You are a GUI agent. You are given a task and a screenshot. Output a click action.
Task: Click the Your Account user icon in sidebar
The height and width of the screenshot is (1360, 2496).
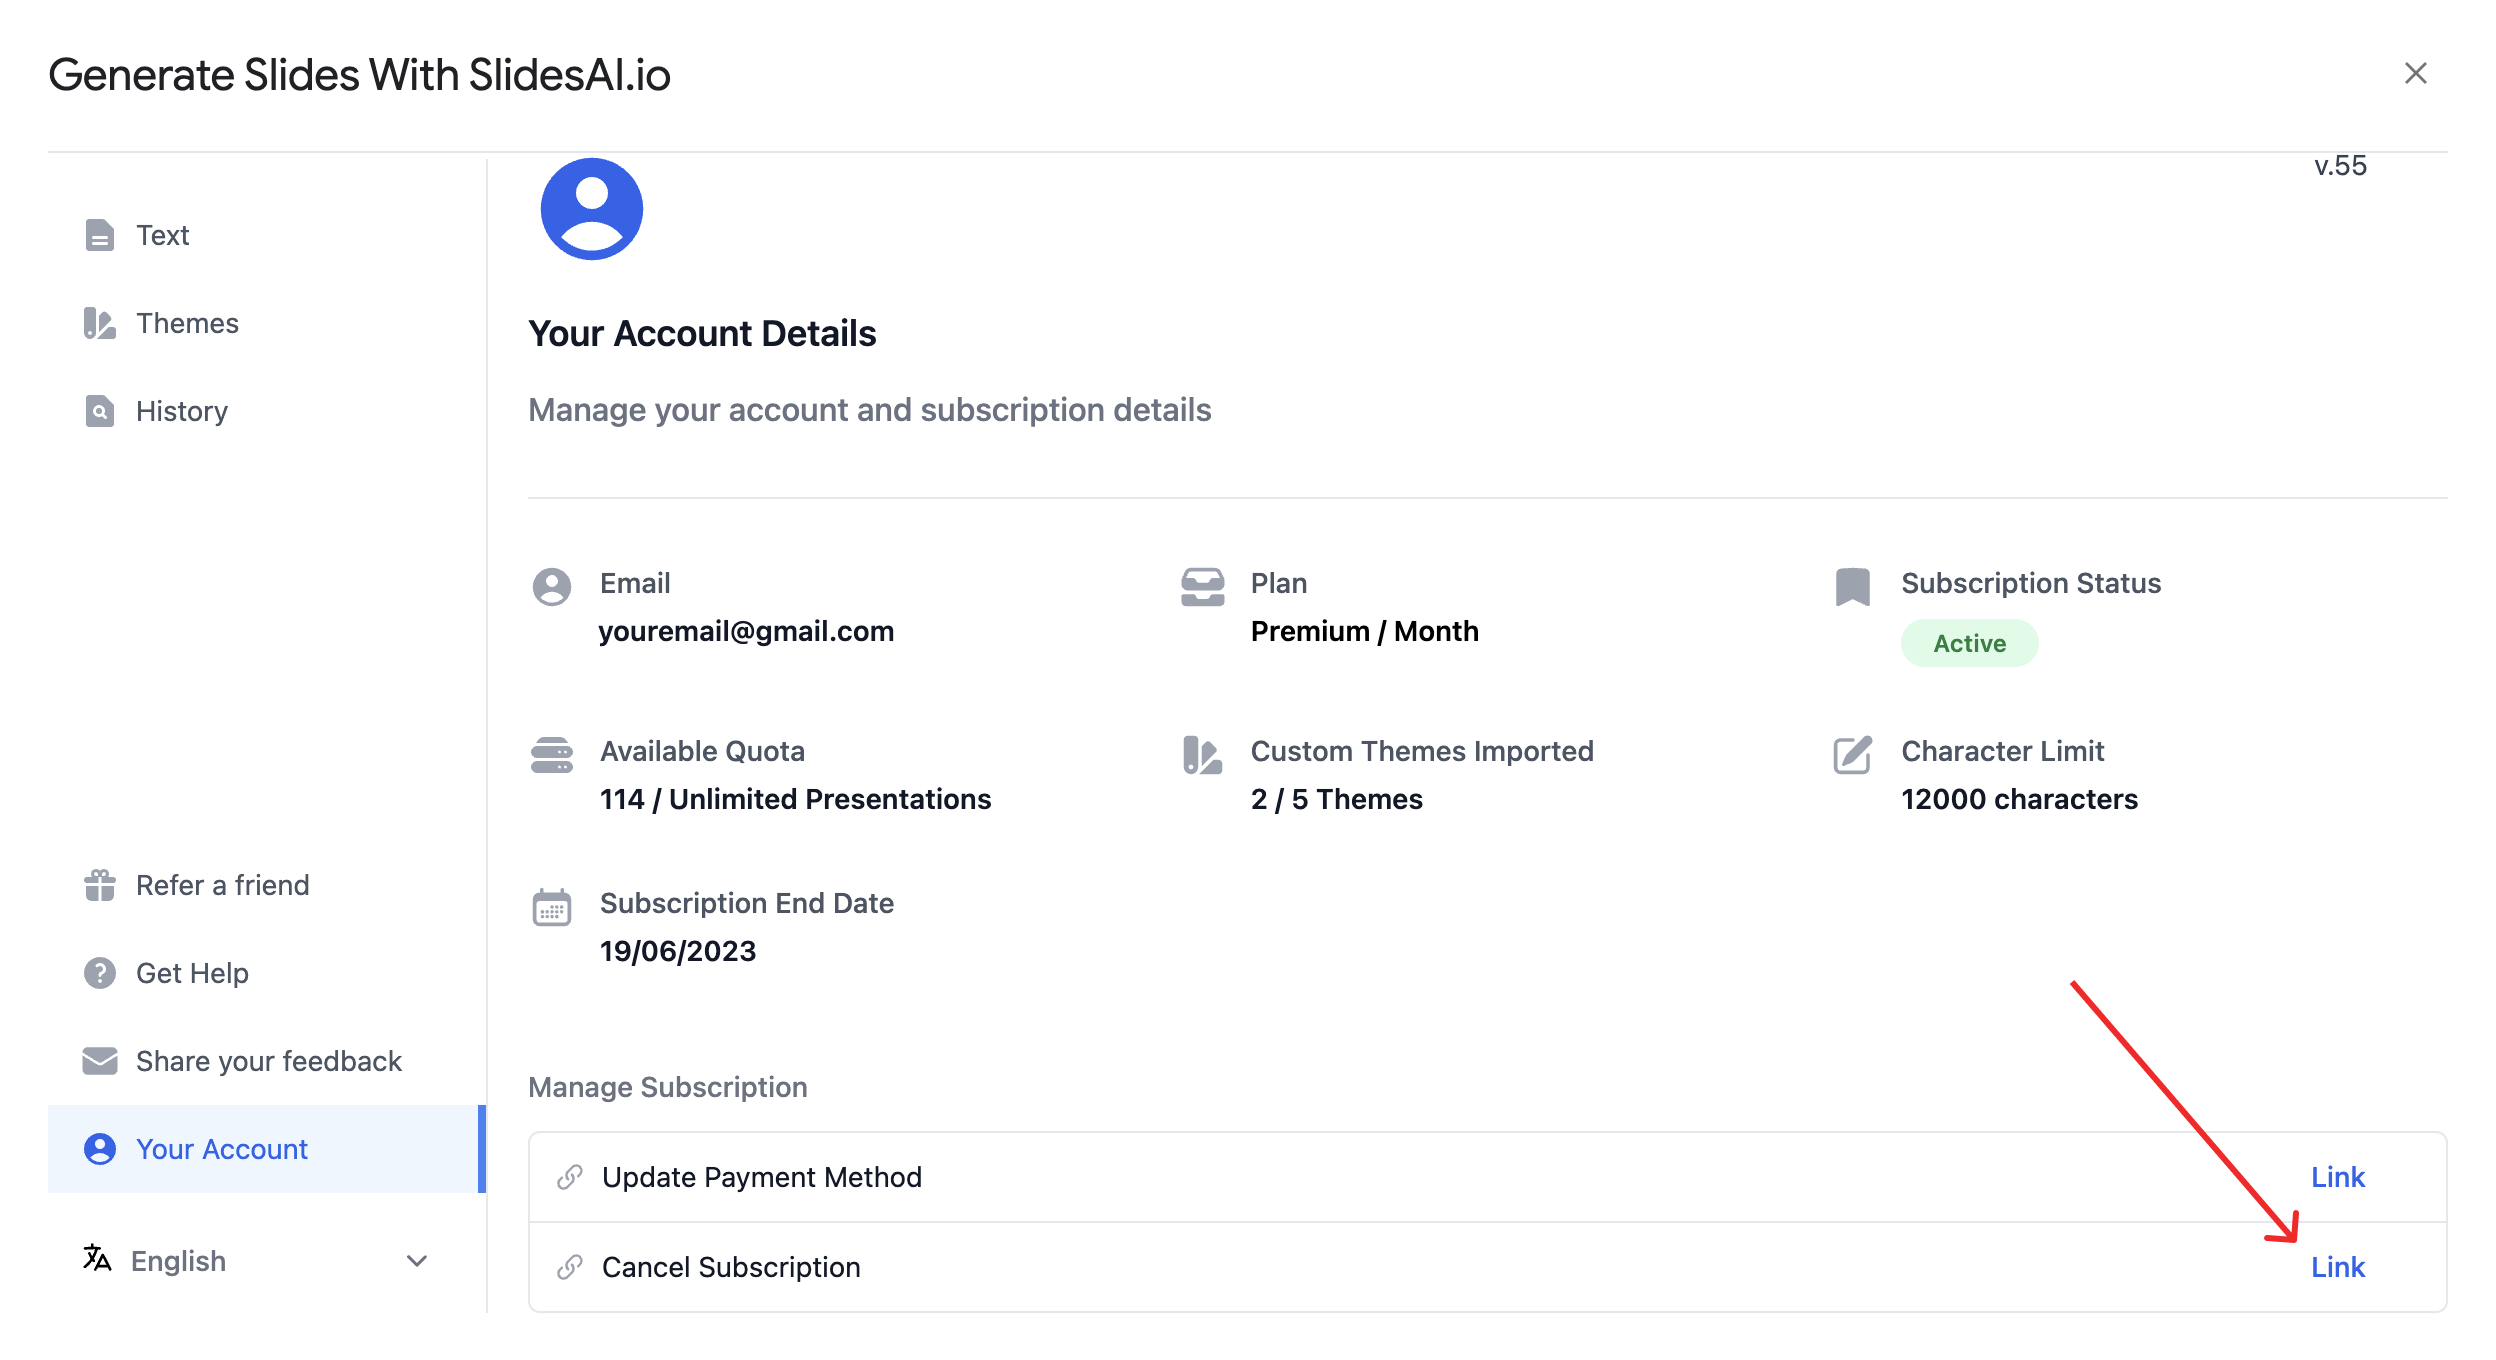tap(99, 1149)
